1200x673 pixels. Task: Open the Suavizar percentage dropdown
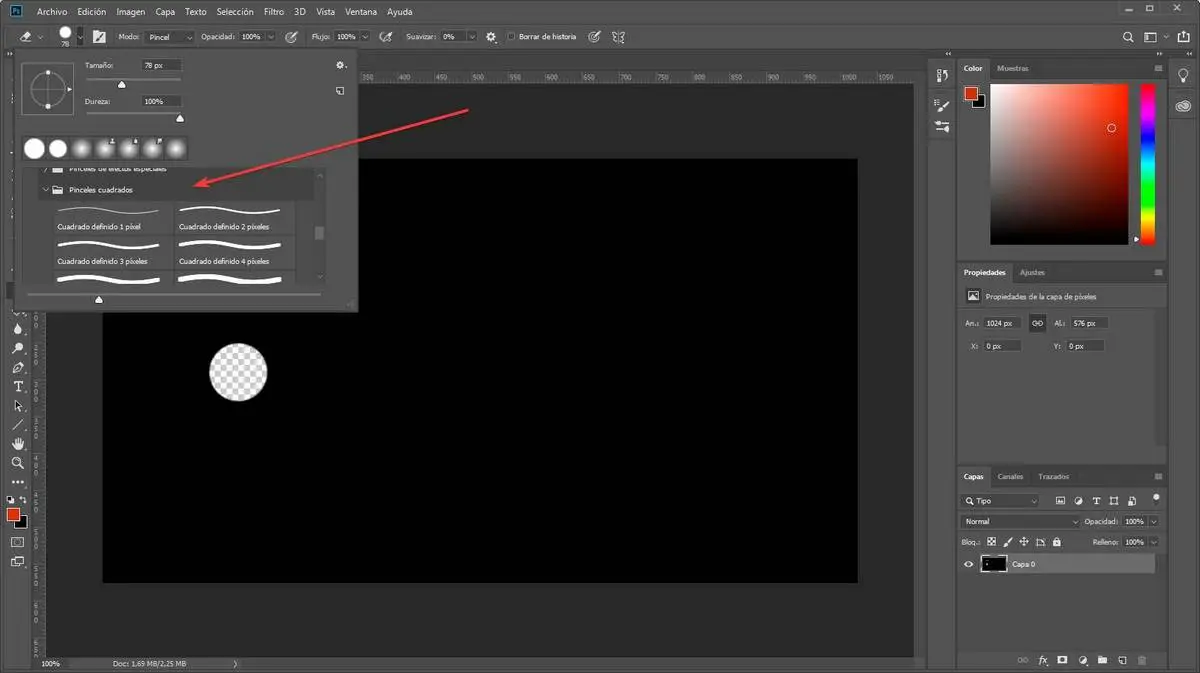(471, 37)
